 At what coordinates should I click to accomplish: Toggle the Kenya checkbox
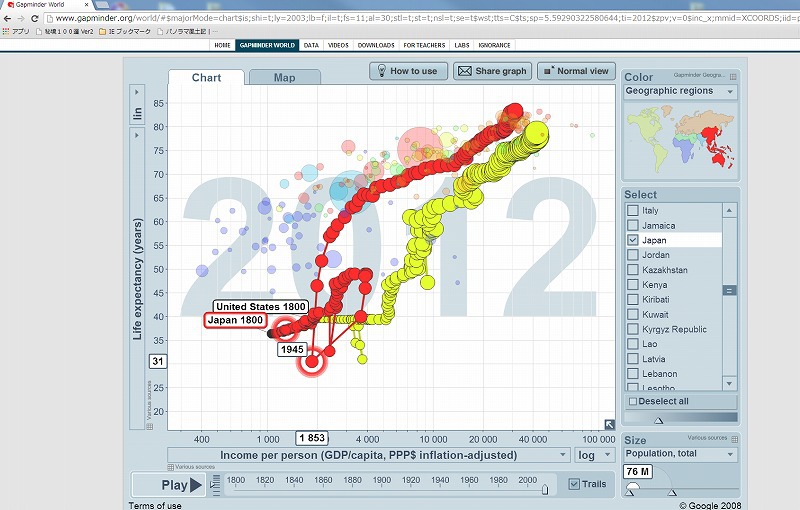point(633,284)
